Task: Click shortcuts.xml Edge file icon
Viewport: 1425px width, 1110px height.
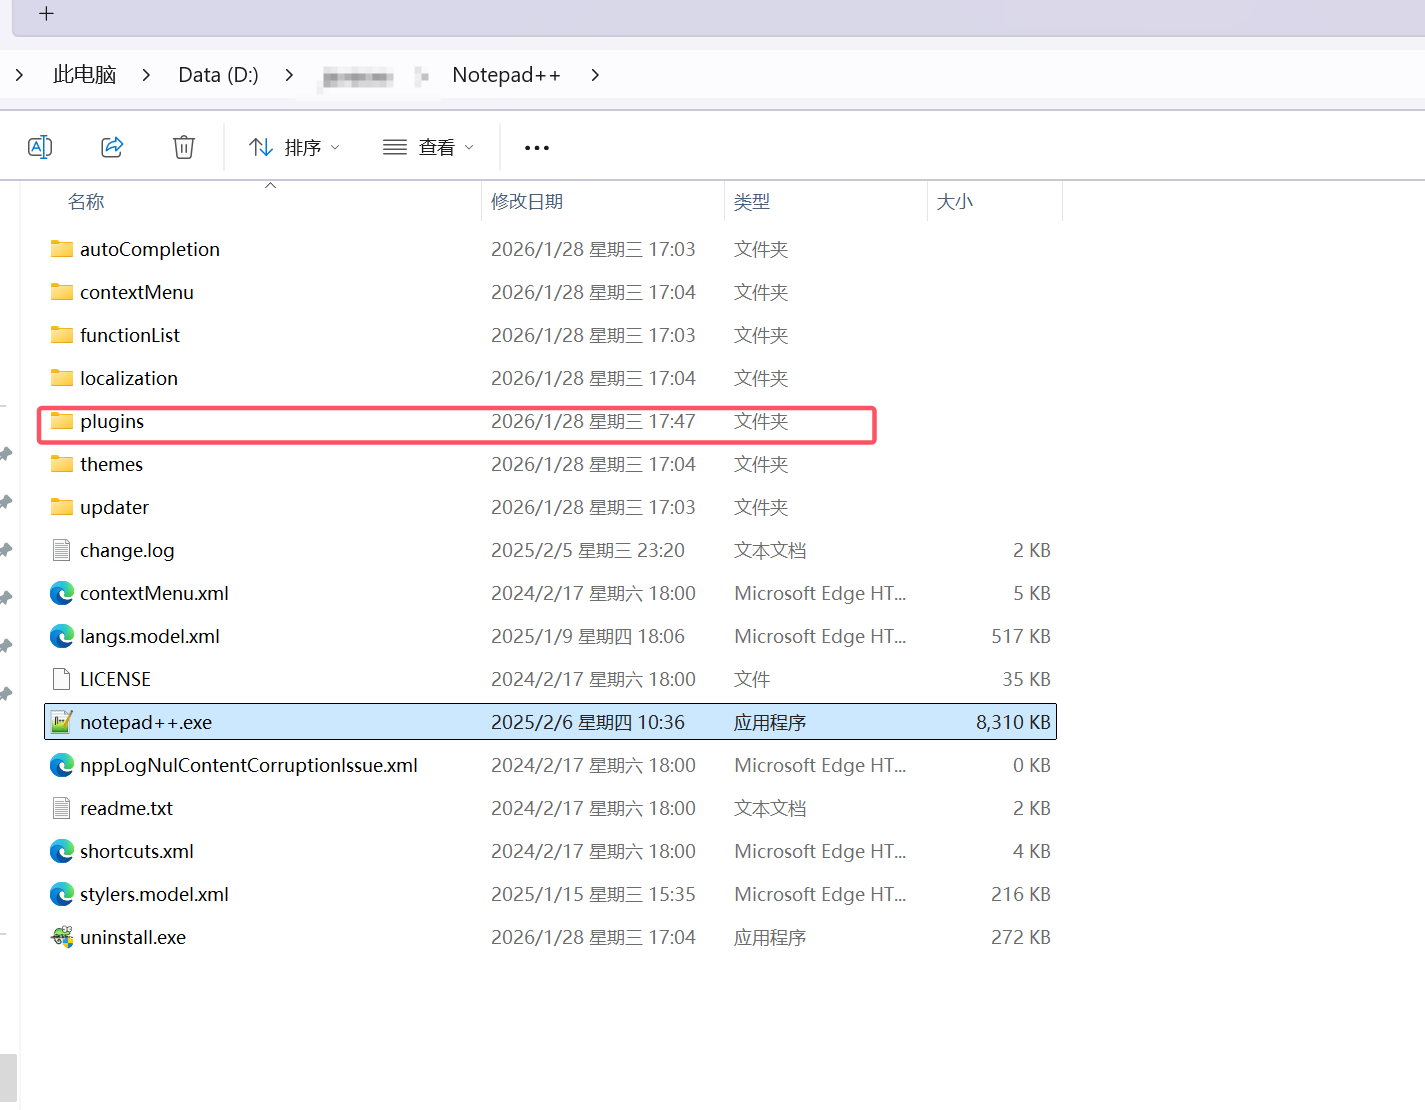Action: pyautogui.click(x=62, y=851)
